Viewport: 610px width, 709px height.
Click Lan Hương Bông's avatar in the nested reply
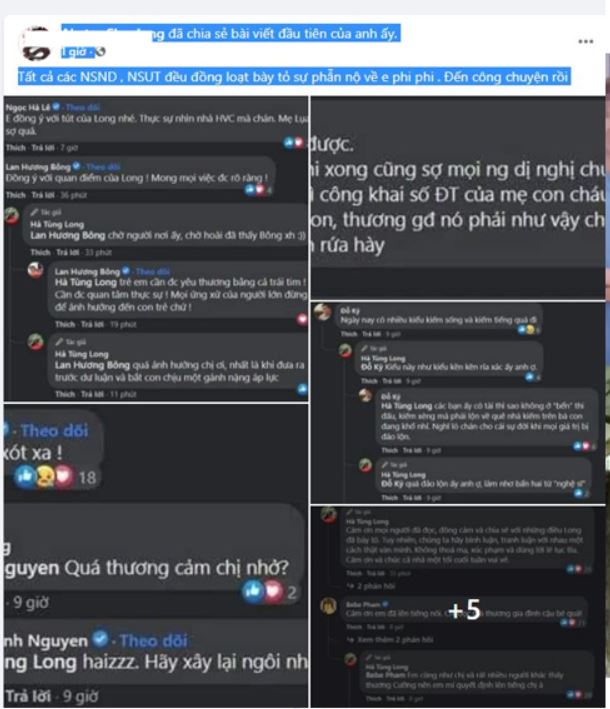35,270
